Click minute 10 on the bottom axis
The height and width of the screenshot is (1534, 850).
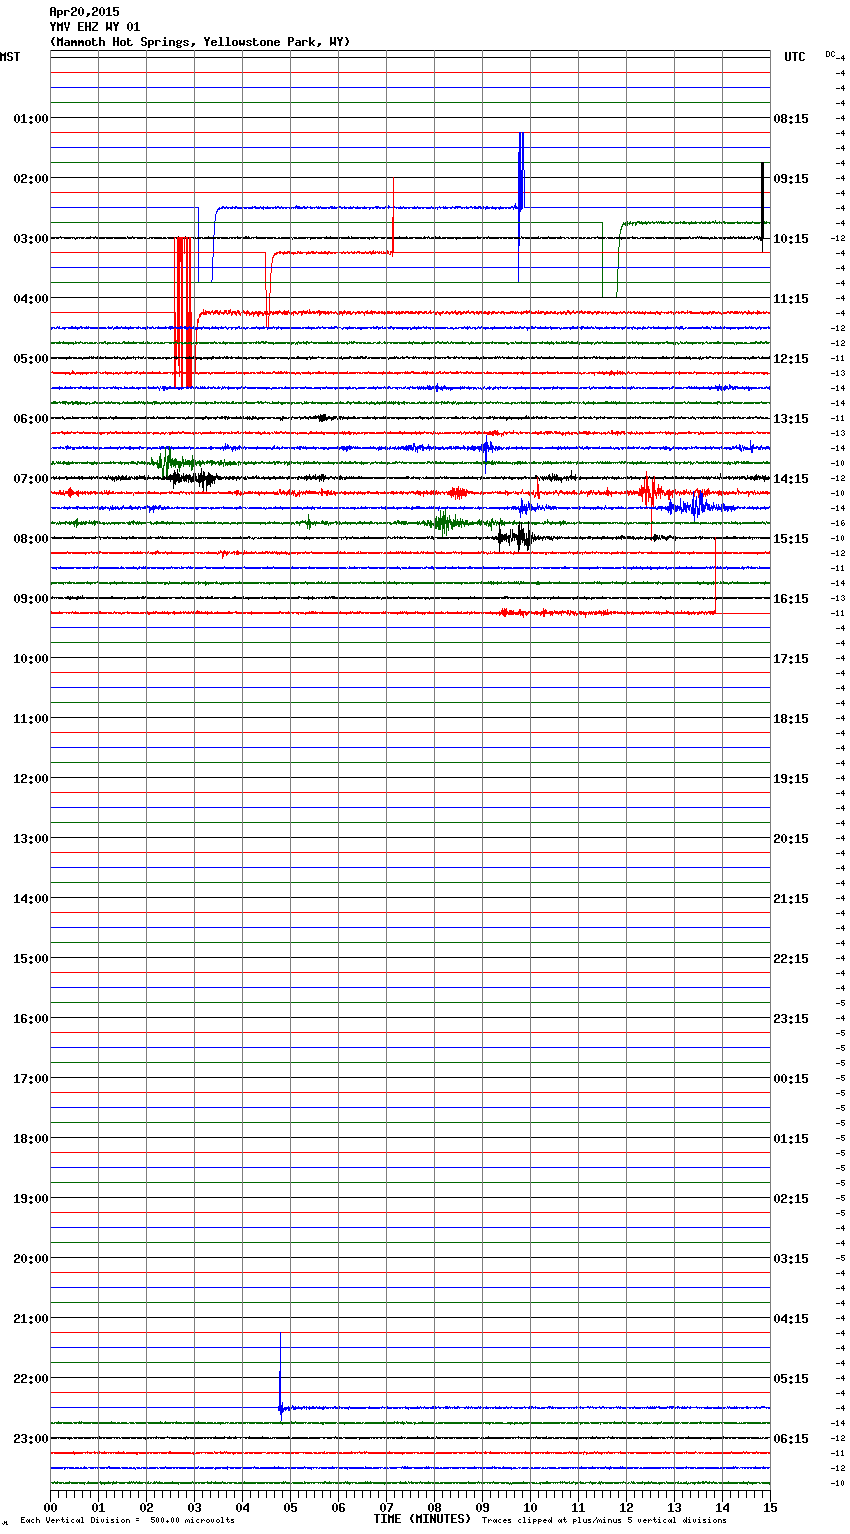[530, 1507]
